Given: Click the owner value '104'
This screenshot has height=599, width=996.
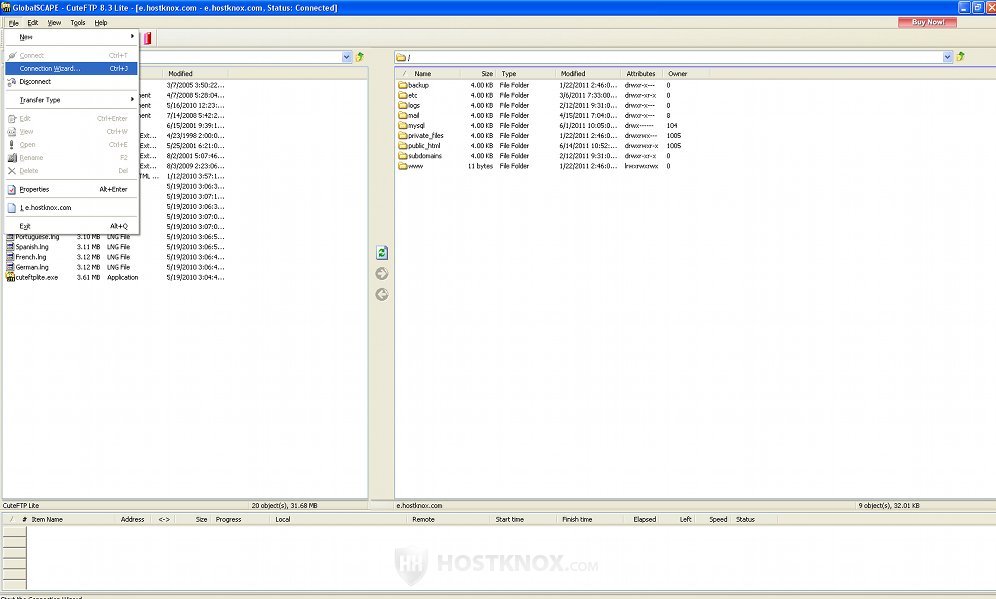Looking at the screenshot, I should click(x=672, y=126).
